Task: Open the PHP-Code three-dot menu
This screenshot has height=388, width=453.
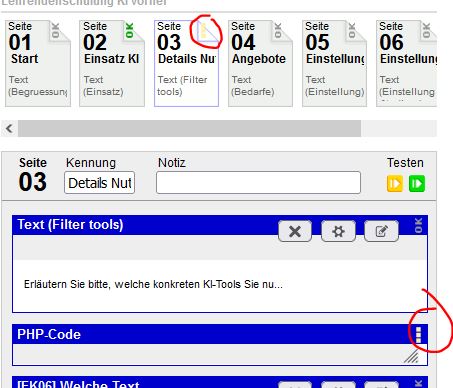Action: click(x=419, y=335)
